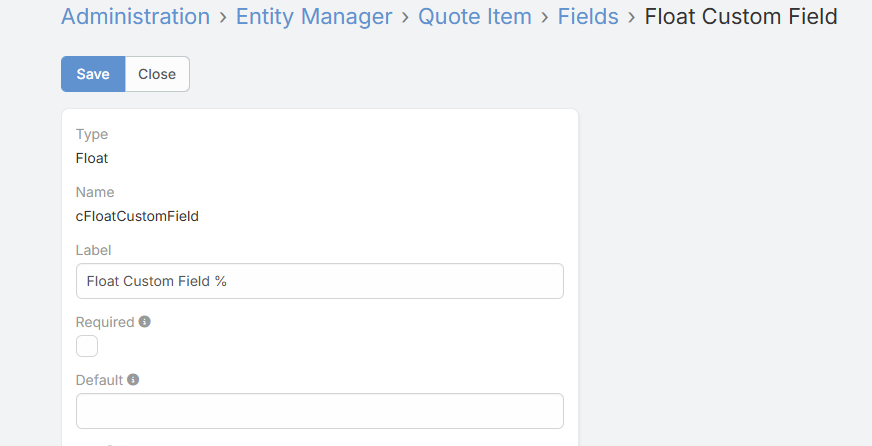Return to the Fields breadcrumb link
The height and width of the screenshot is (446, 872).
588,16
